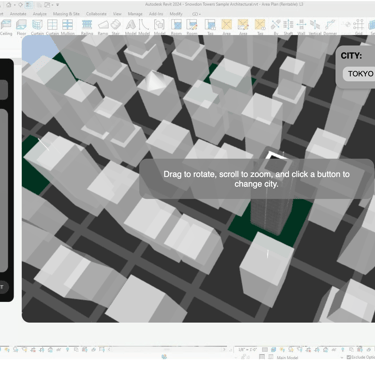Select the Wall opening tool
The height and width of the screenshot is (366, 375).
click(301, 27)
